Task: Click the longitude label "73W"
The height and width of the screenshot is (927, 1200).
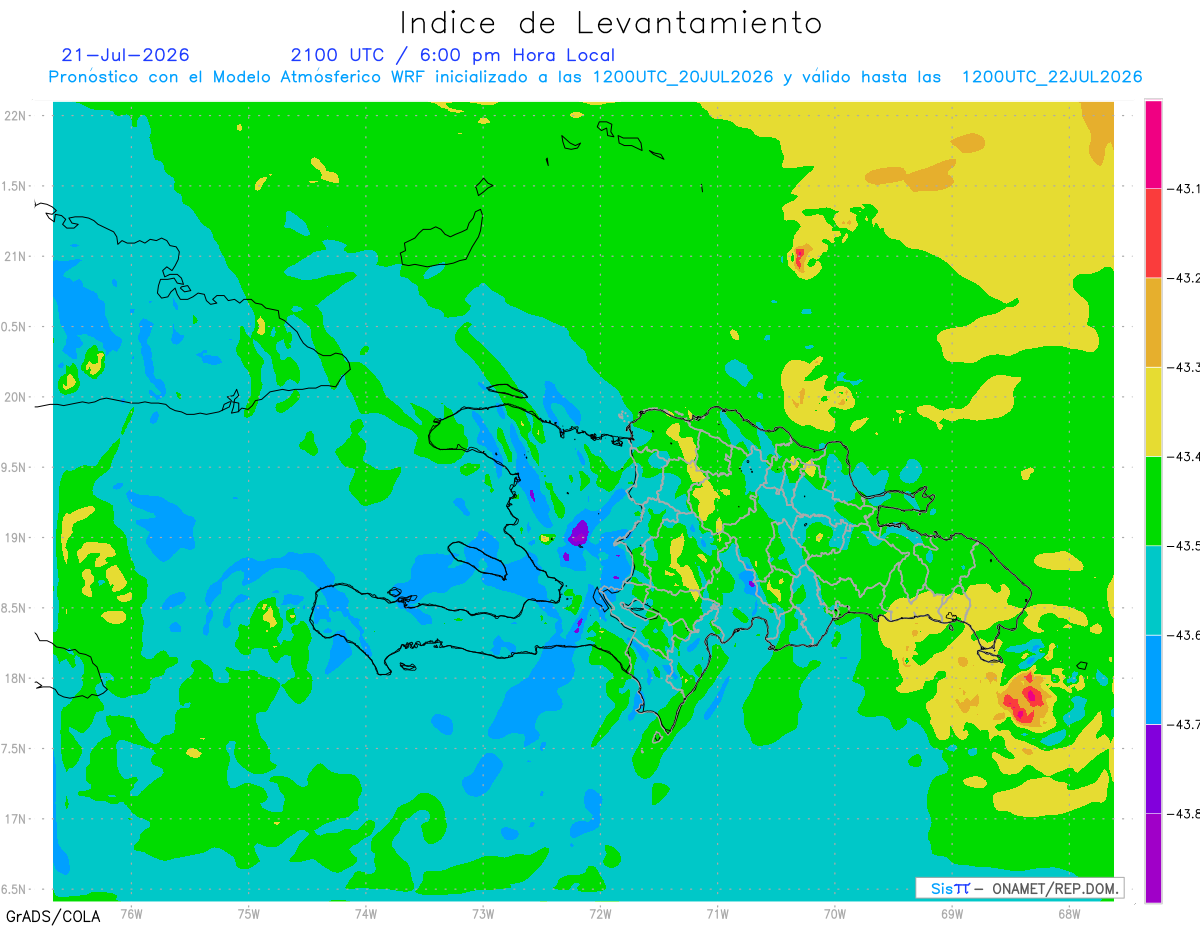Action: click(x=483, y=913)
